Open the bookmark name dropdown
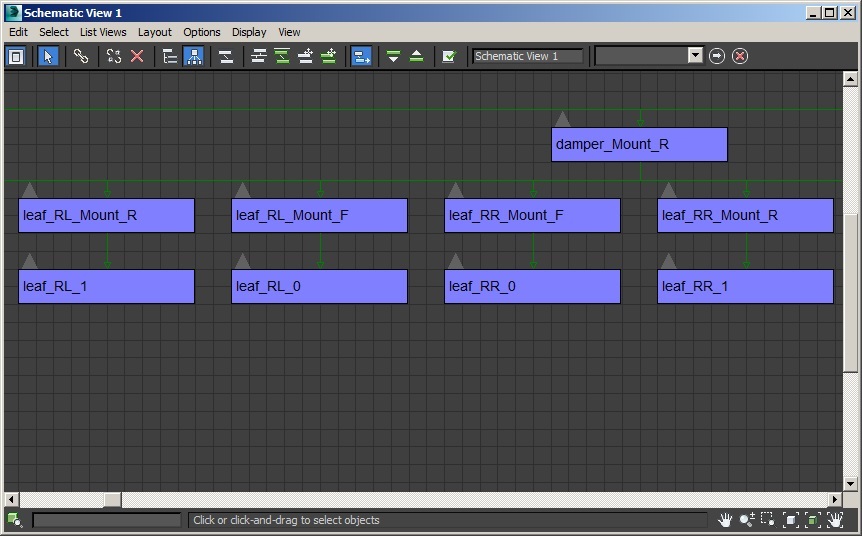The height and width of the screenshot is (536, 862). tap(695, 56)
